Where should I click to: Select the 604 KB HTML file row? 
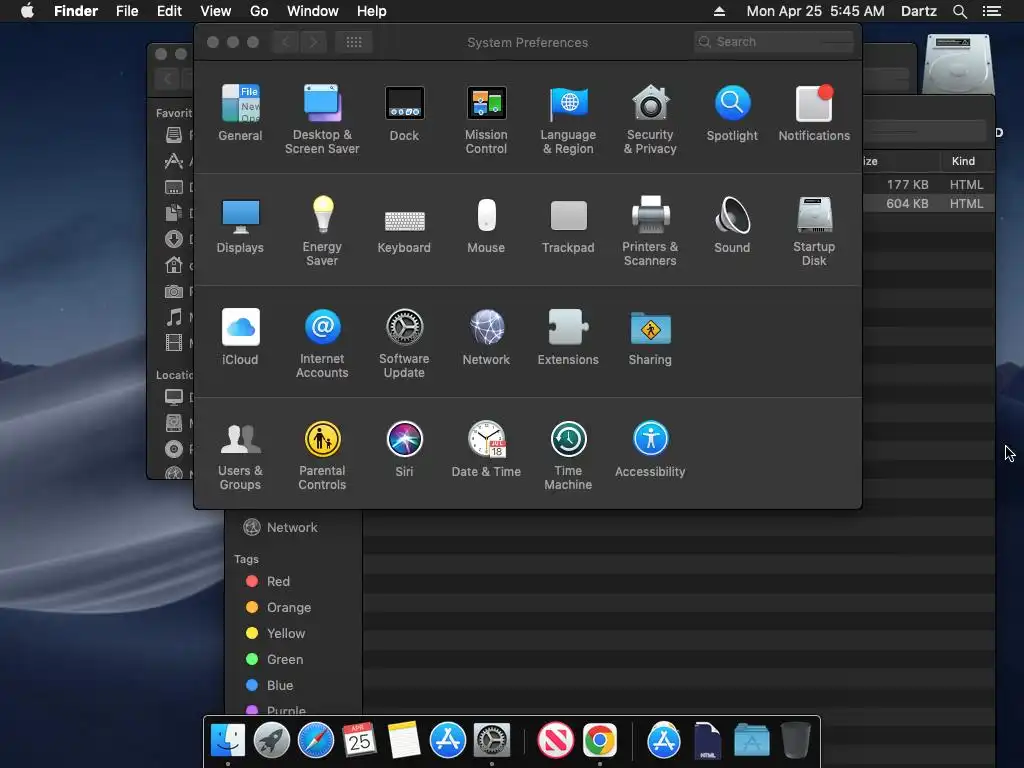[x=929, y=204]
